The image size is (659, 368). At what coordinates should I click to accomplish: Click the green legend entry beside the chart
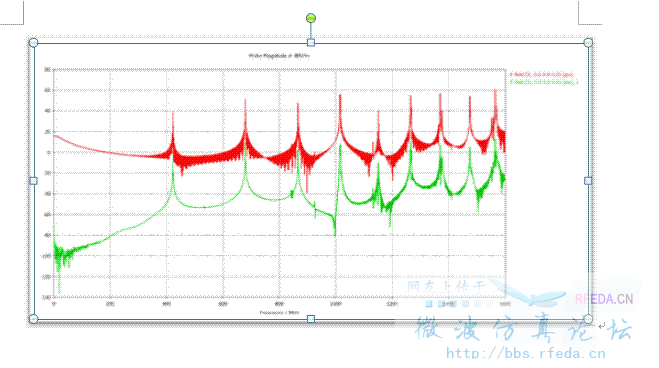(544, 82)
